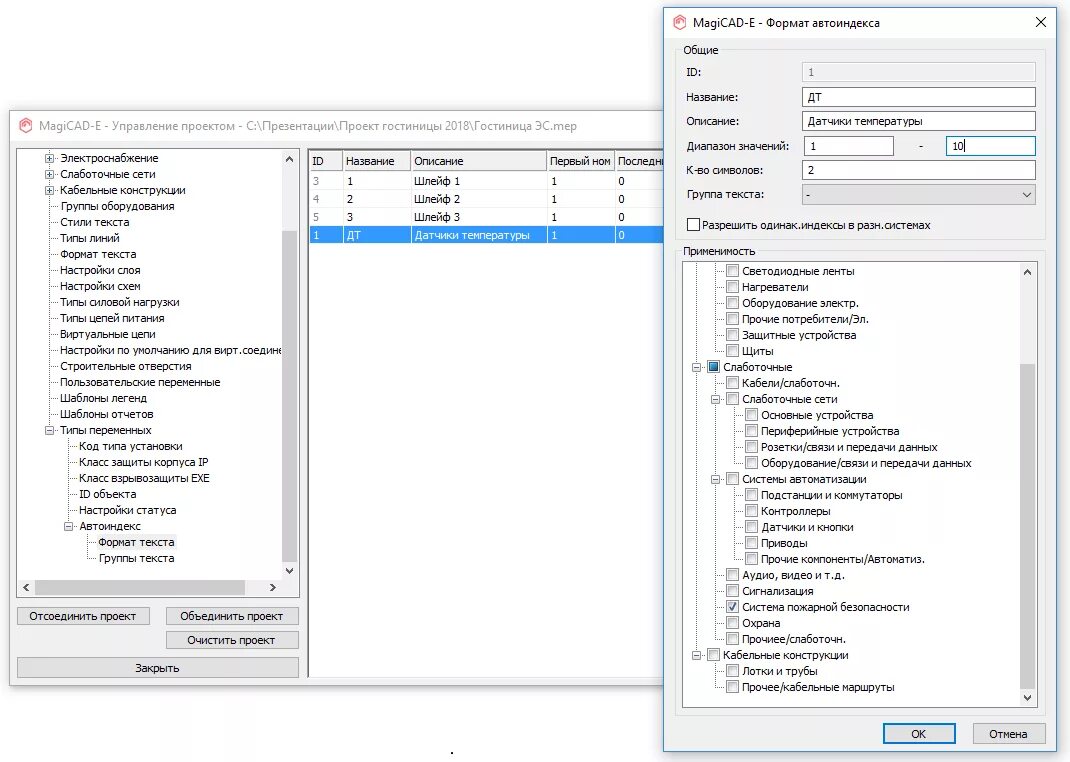The width and height of the screenshot is (1070, 762).
Task: Click right arrow of project tree horizontal scrollbar
Action: [272, 587]
